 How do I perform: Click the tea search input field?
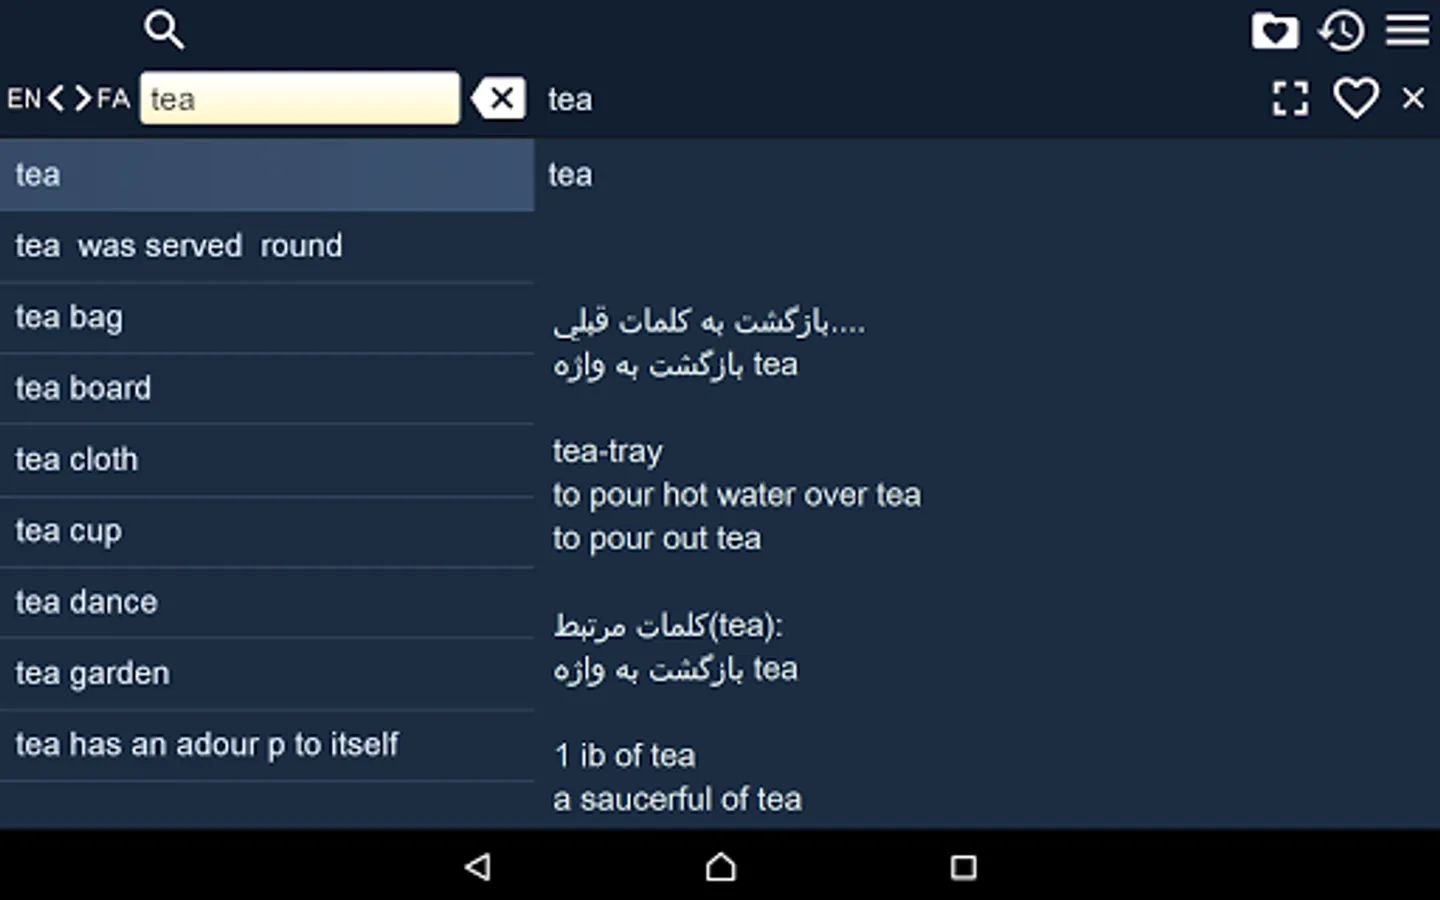(x=300, y=98)
